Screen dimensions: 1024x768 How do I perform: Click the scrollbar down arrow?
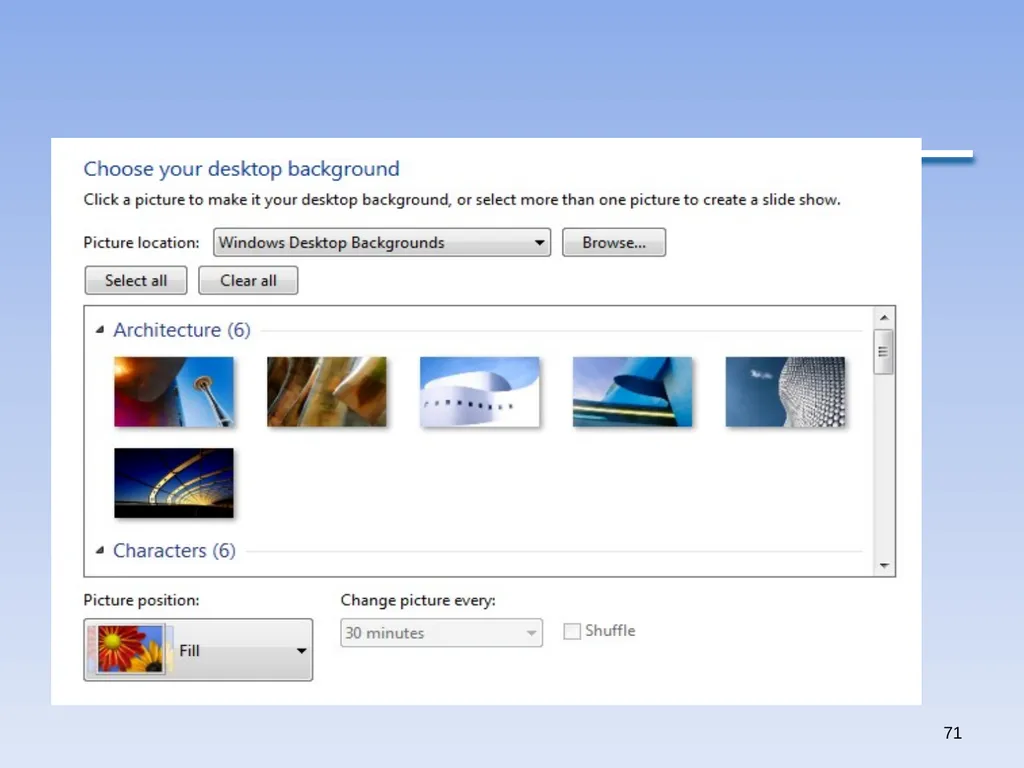(884, 566)
